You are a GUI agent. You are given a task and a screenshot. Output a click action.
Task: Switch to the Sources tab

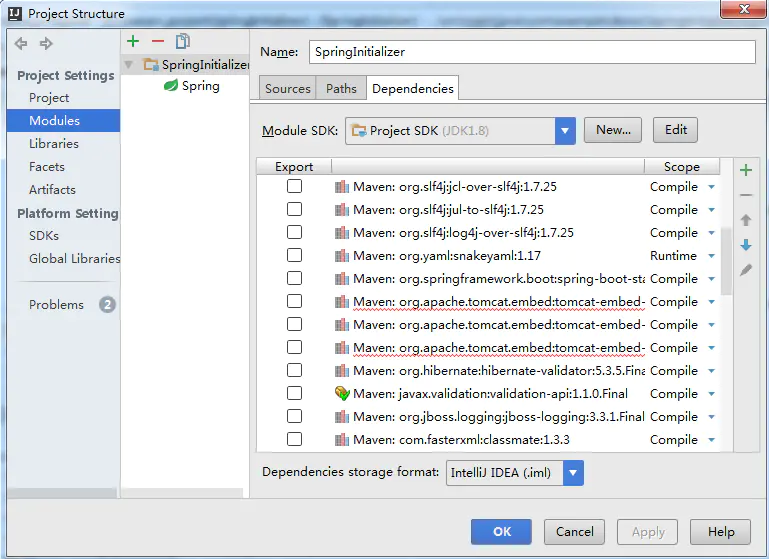pos(287,88)
